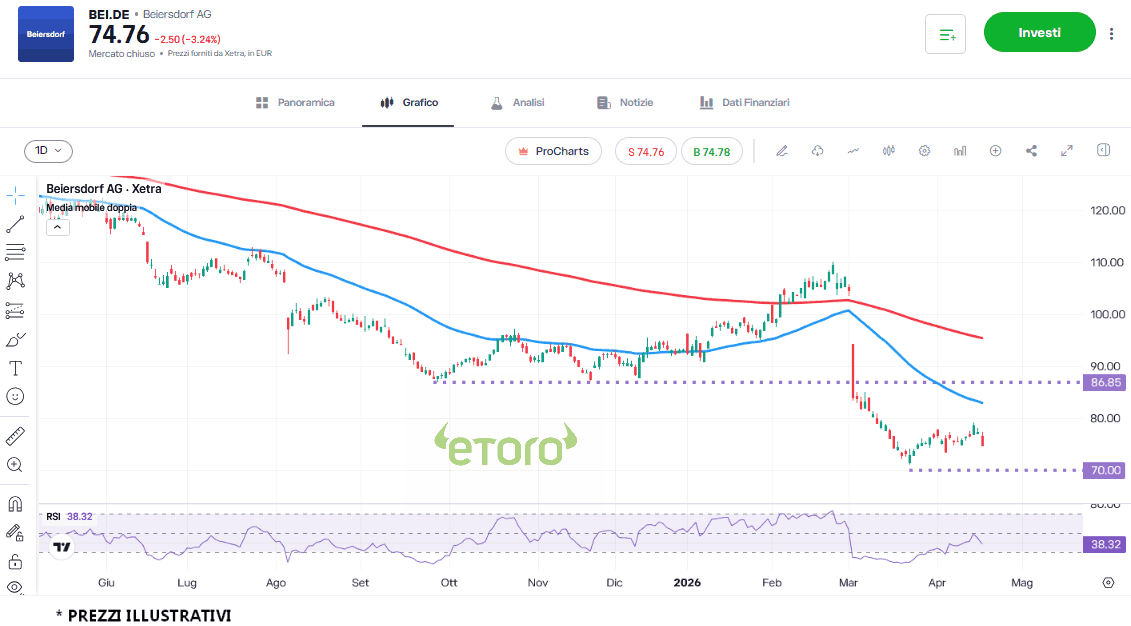Open the 1D timeframe dropdown
Image resolution: width=1131 pixels, height=626 pixels.
pos(48,151)
